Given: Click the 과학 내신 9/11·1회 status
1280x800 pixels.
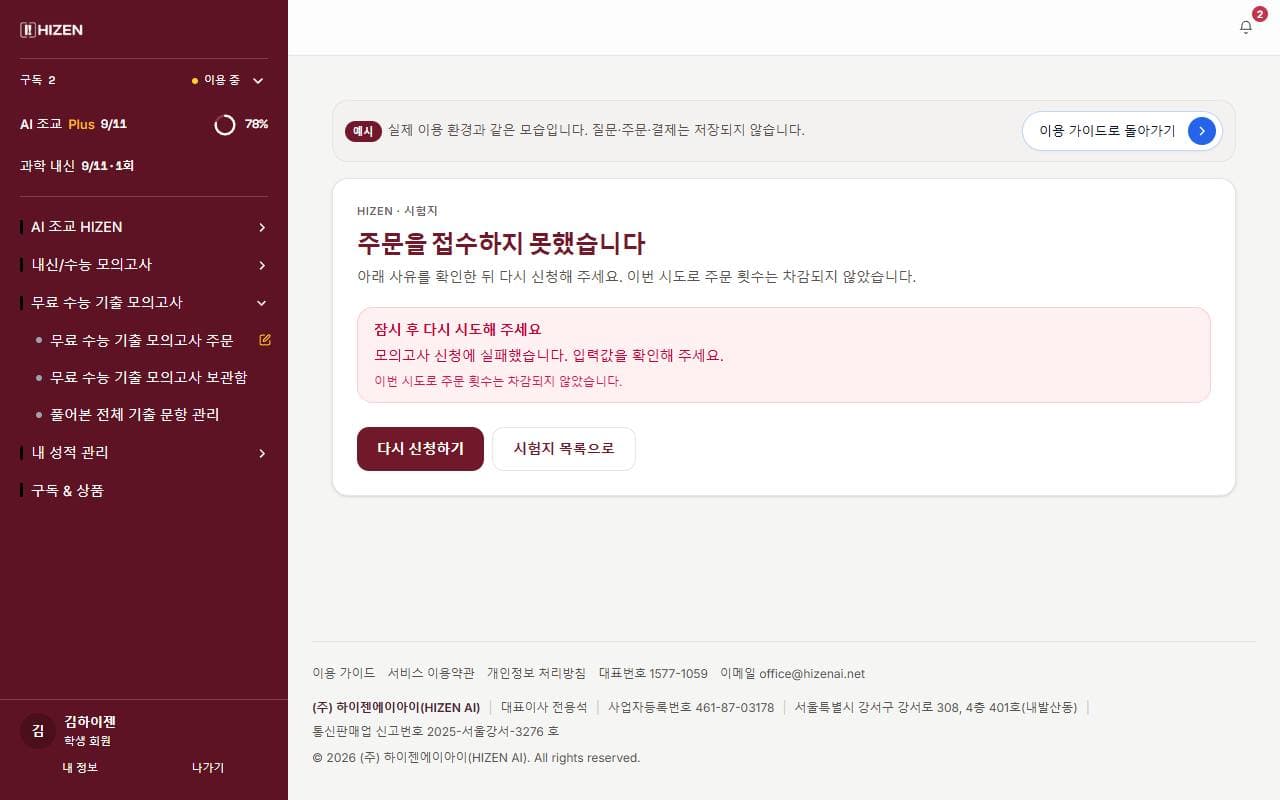Looking at the screenshot, I should pos(77,165).
